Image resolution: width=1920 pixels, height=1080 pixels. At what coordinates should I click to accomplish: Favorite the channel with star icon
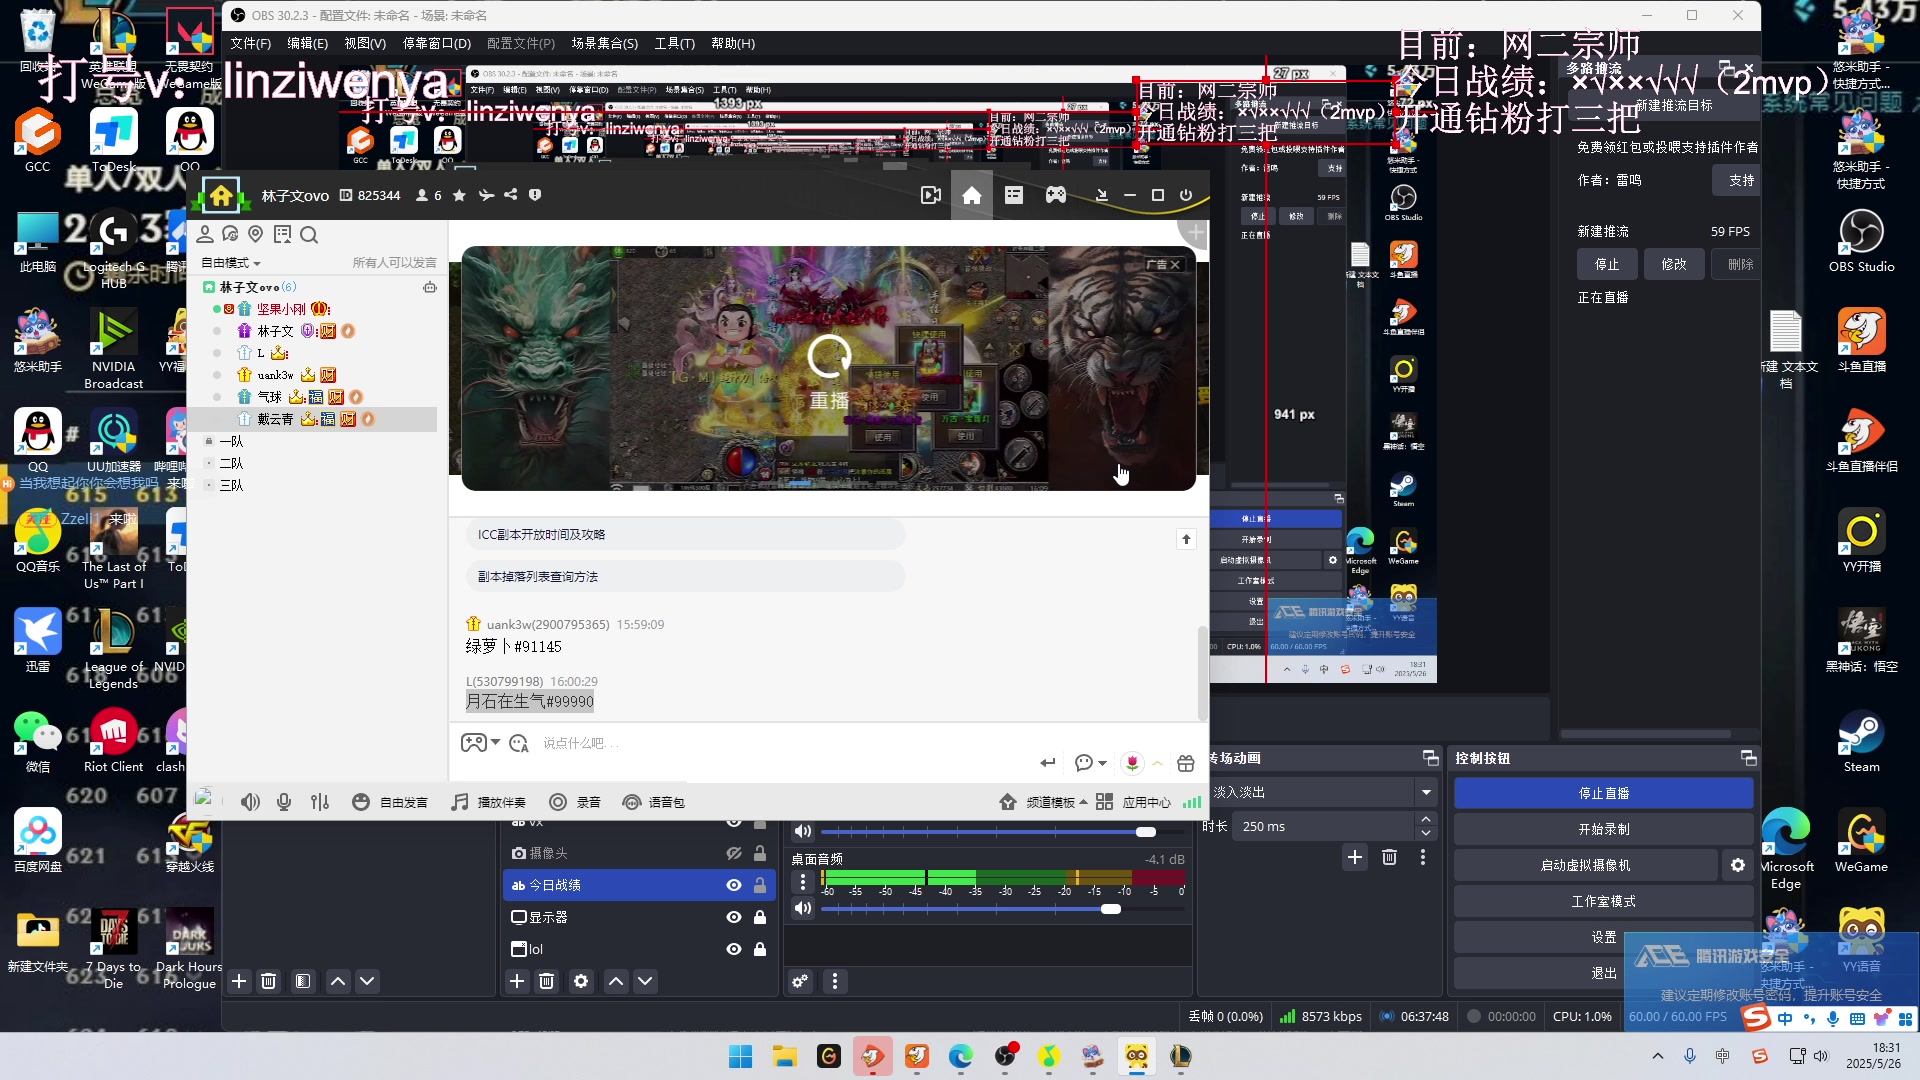click(459, 195)
